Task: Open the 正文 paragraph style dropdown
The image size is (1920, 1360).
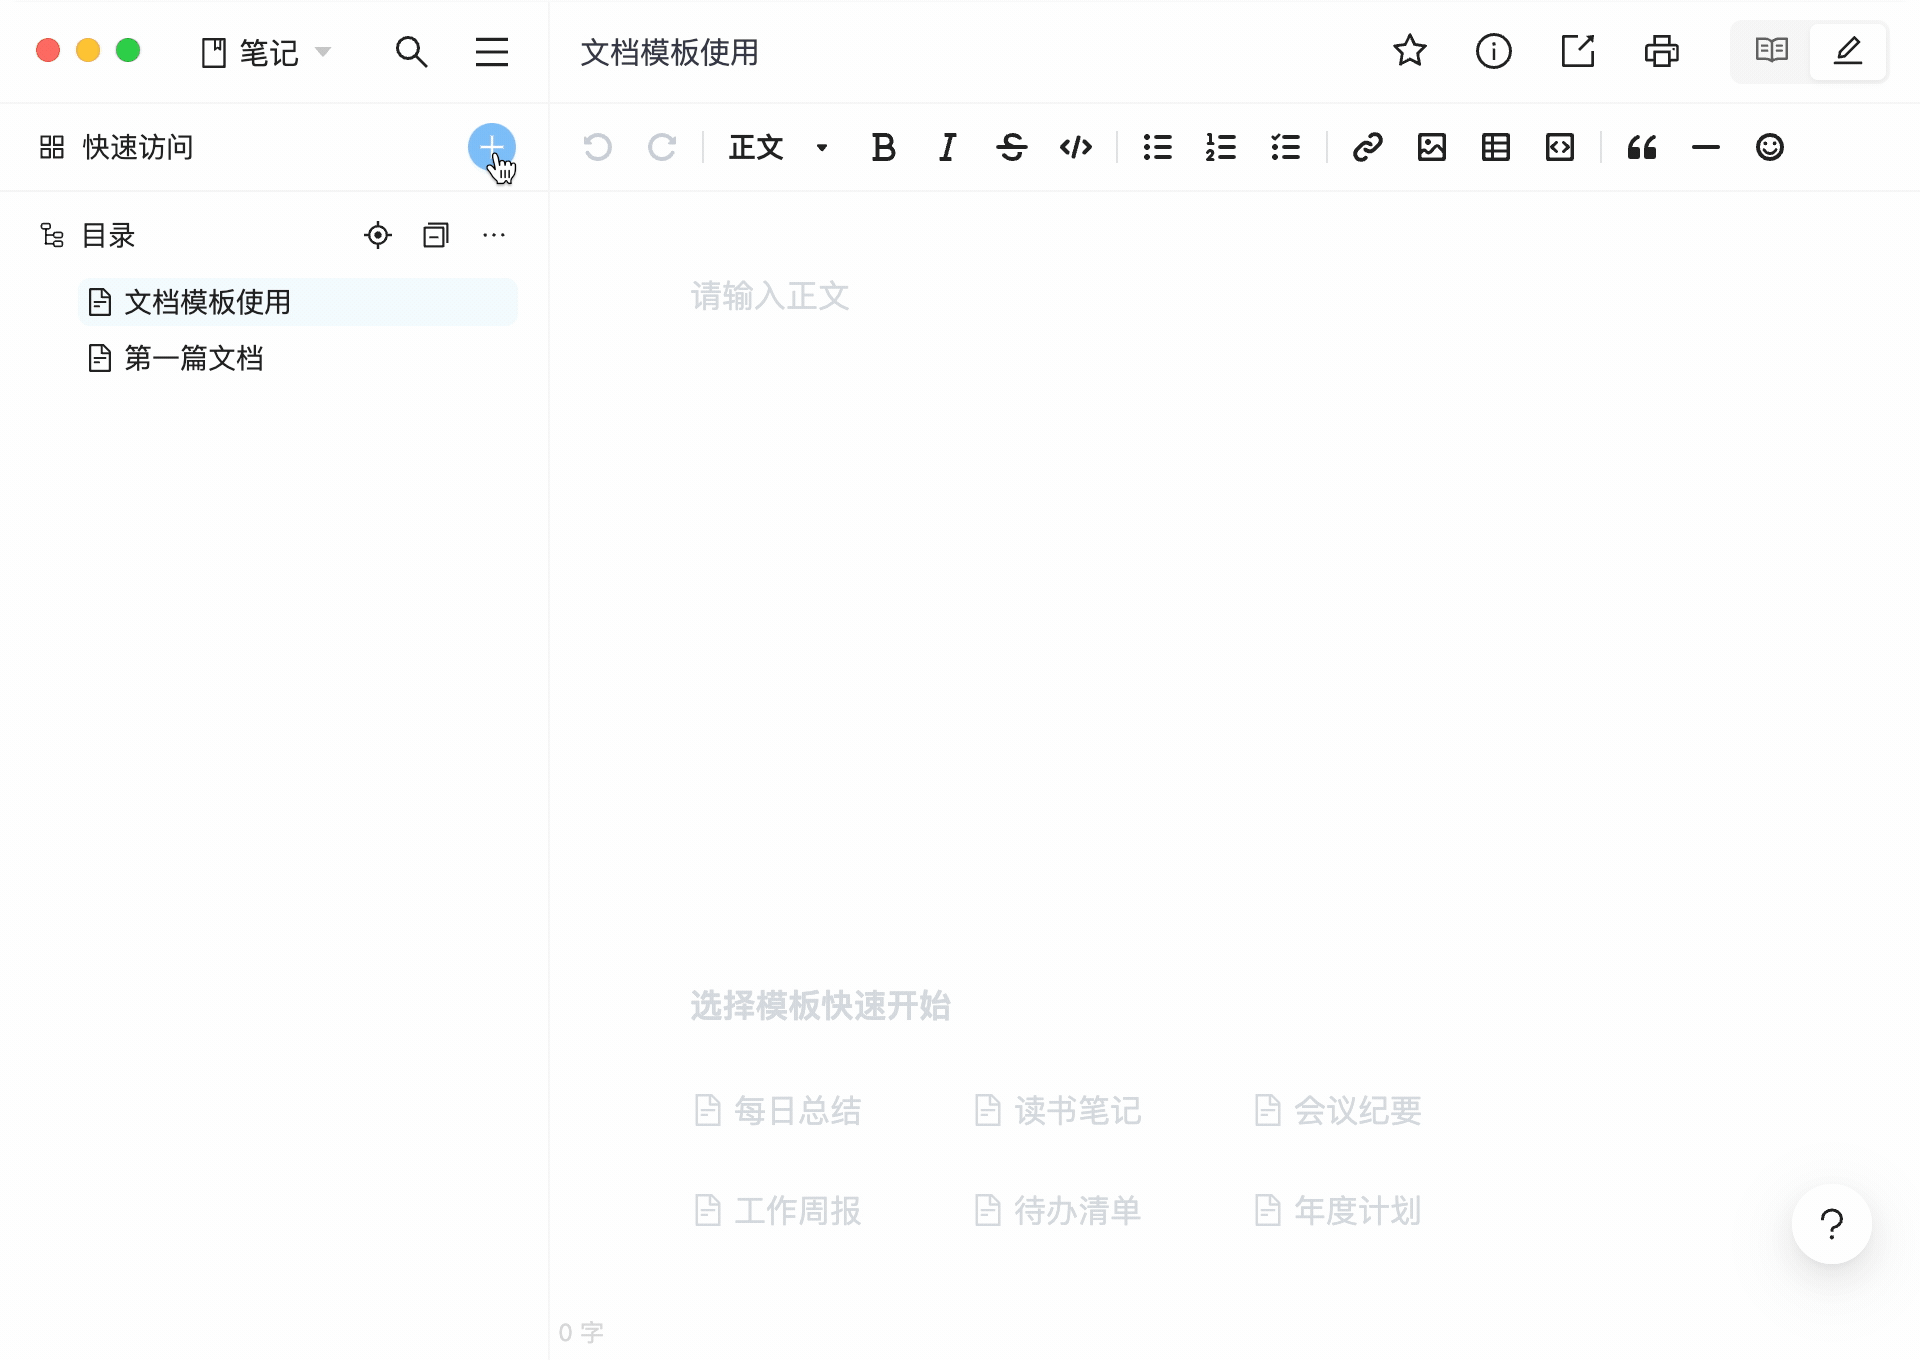Action: (779, 148)
